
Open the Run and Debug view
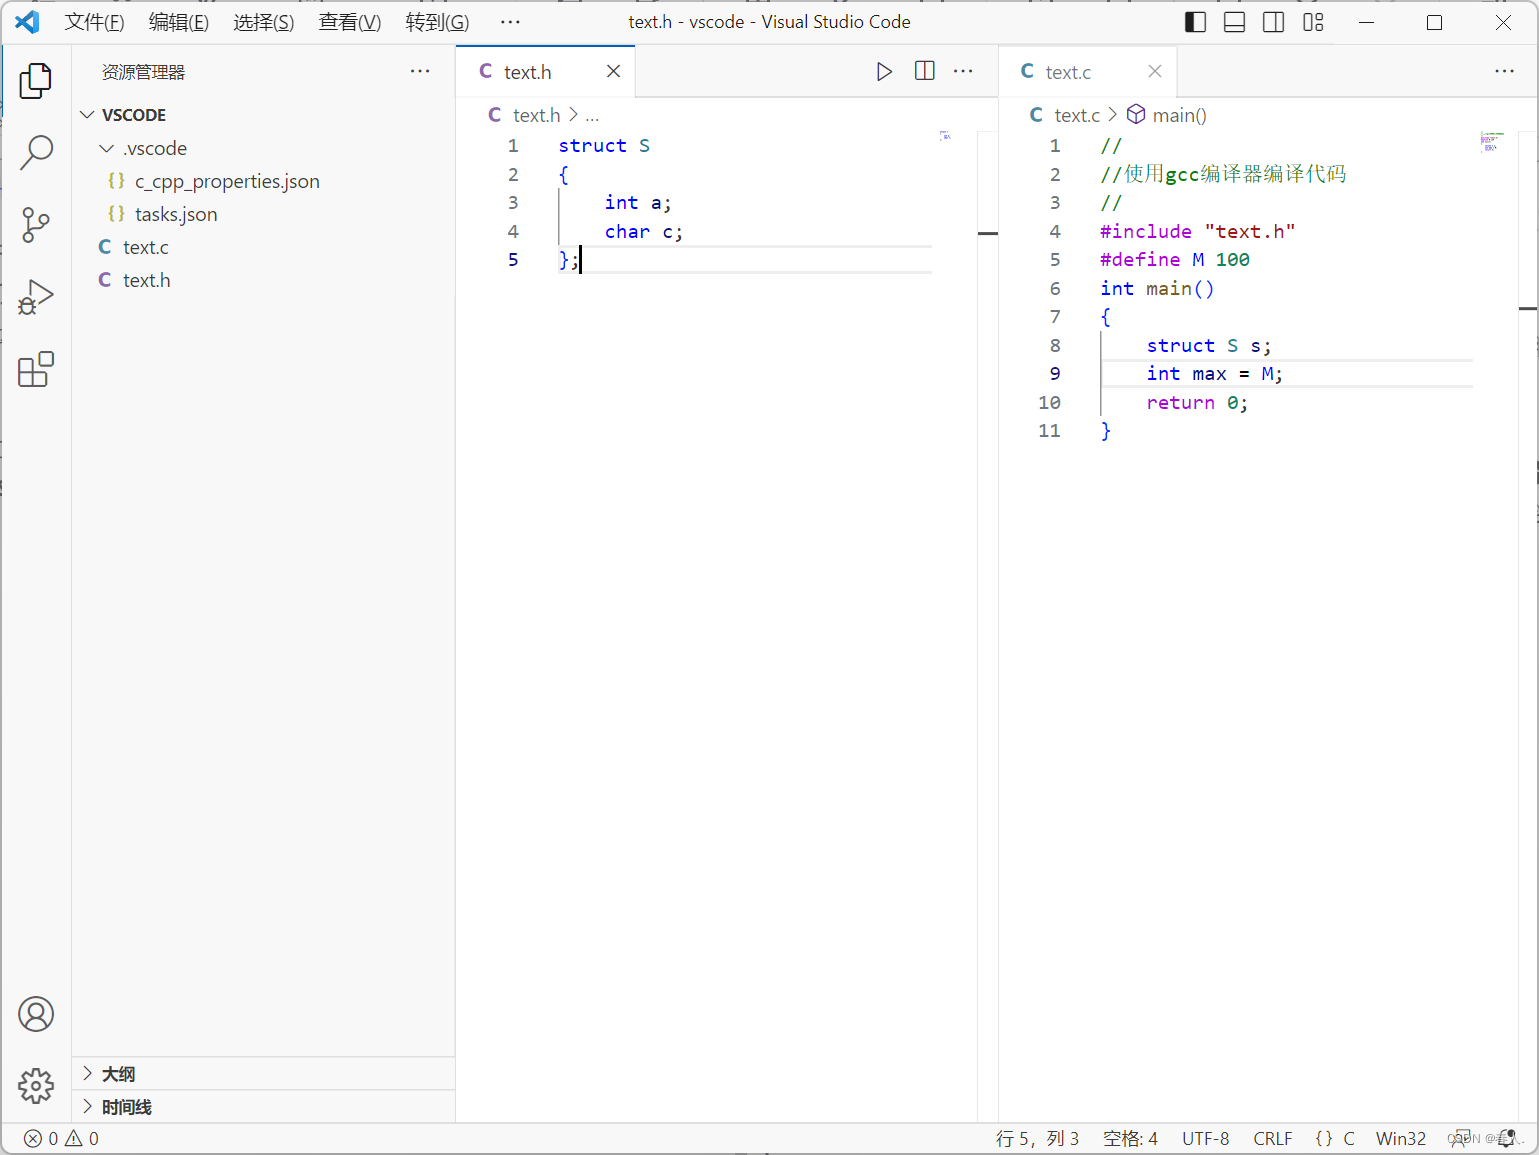coord(36,297)
